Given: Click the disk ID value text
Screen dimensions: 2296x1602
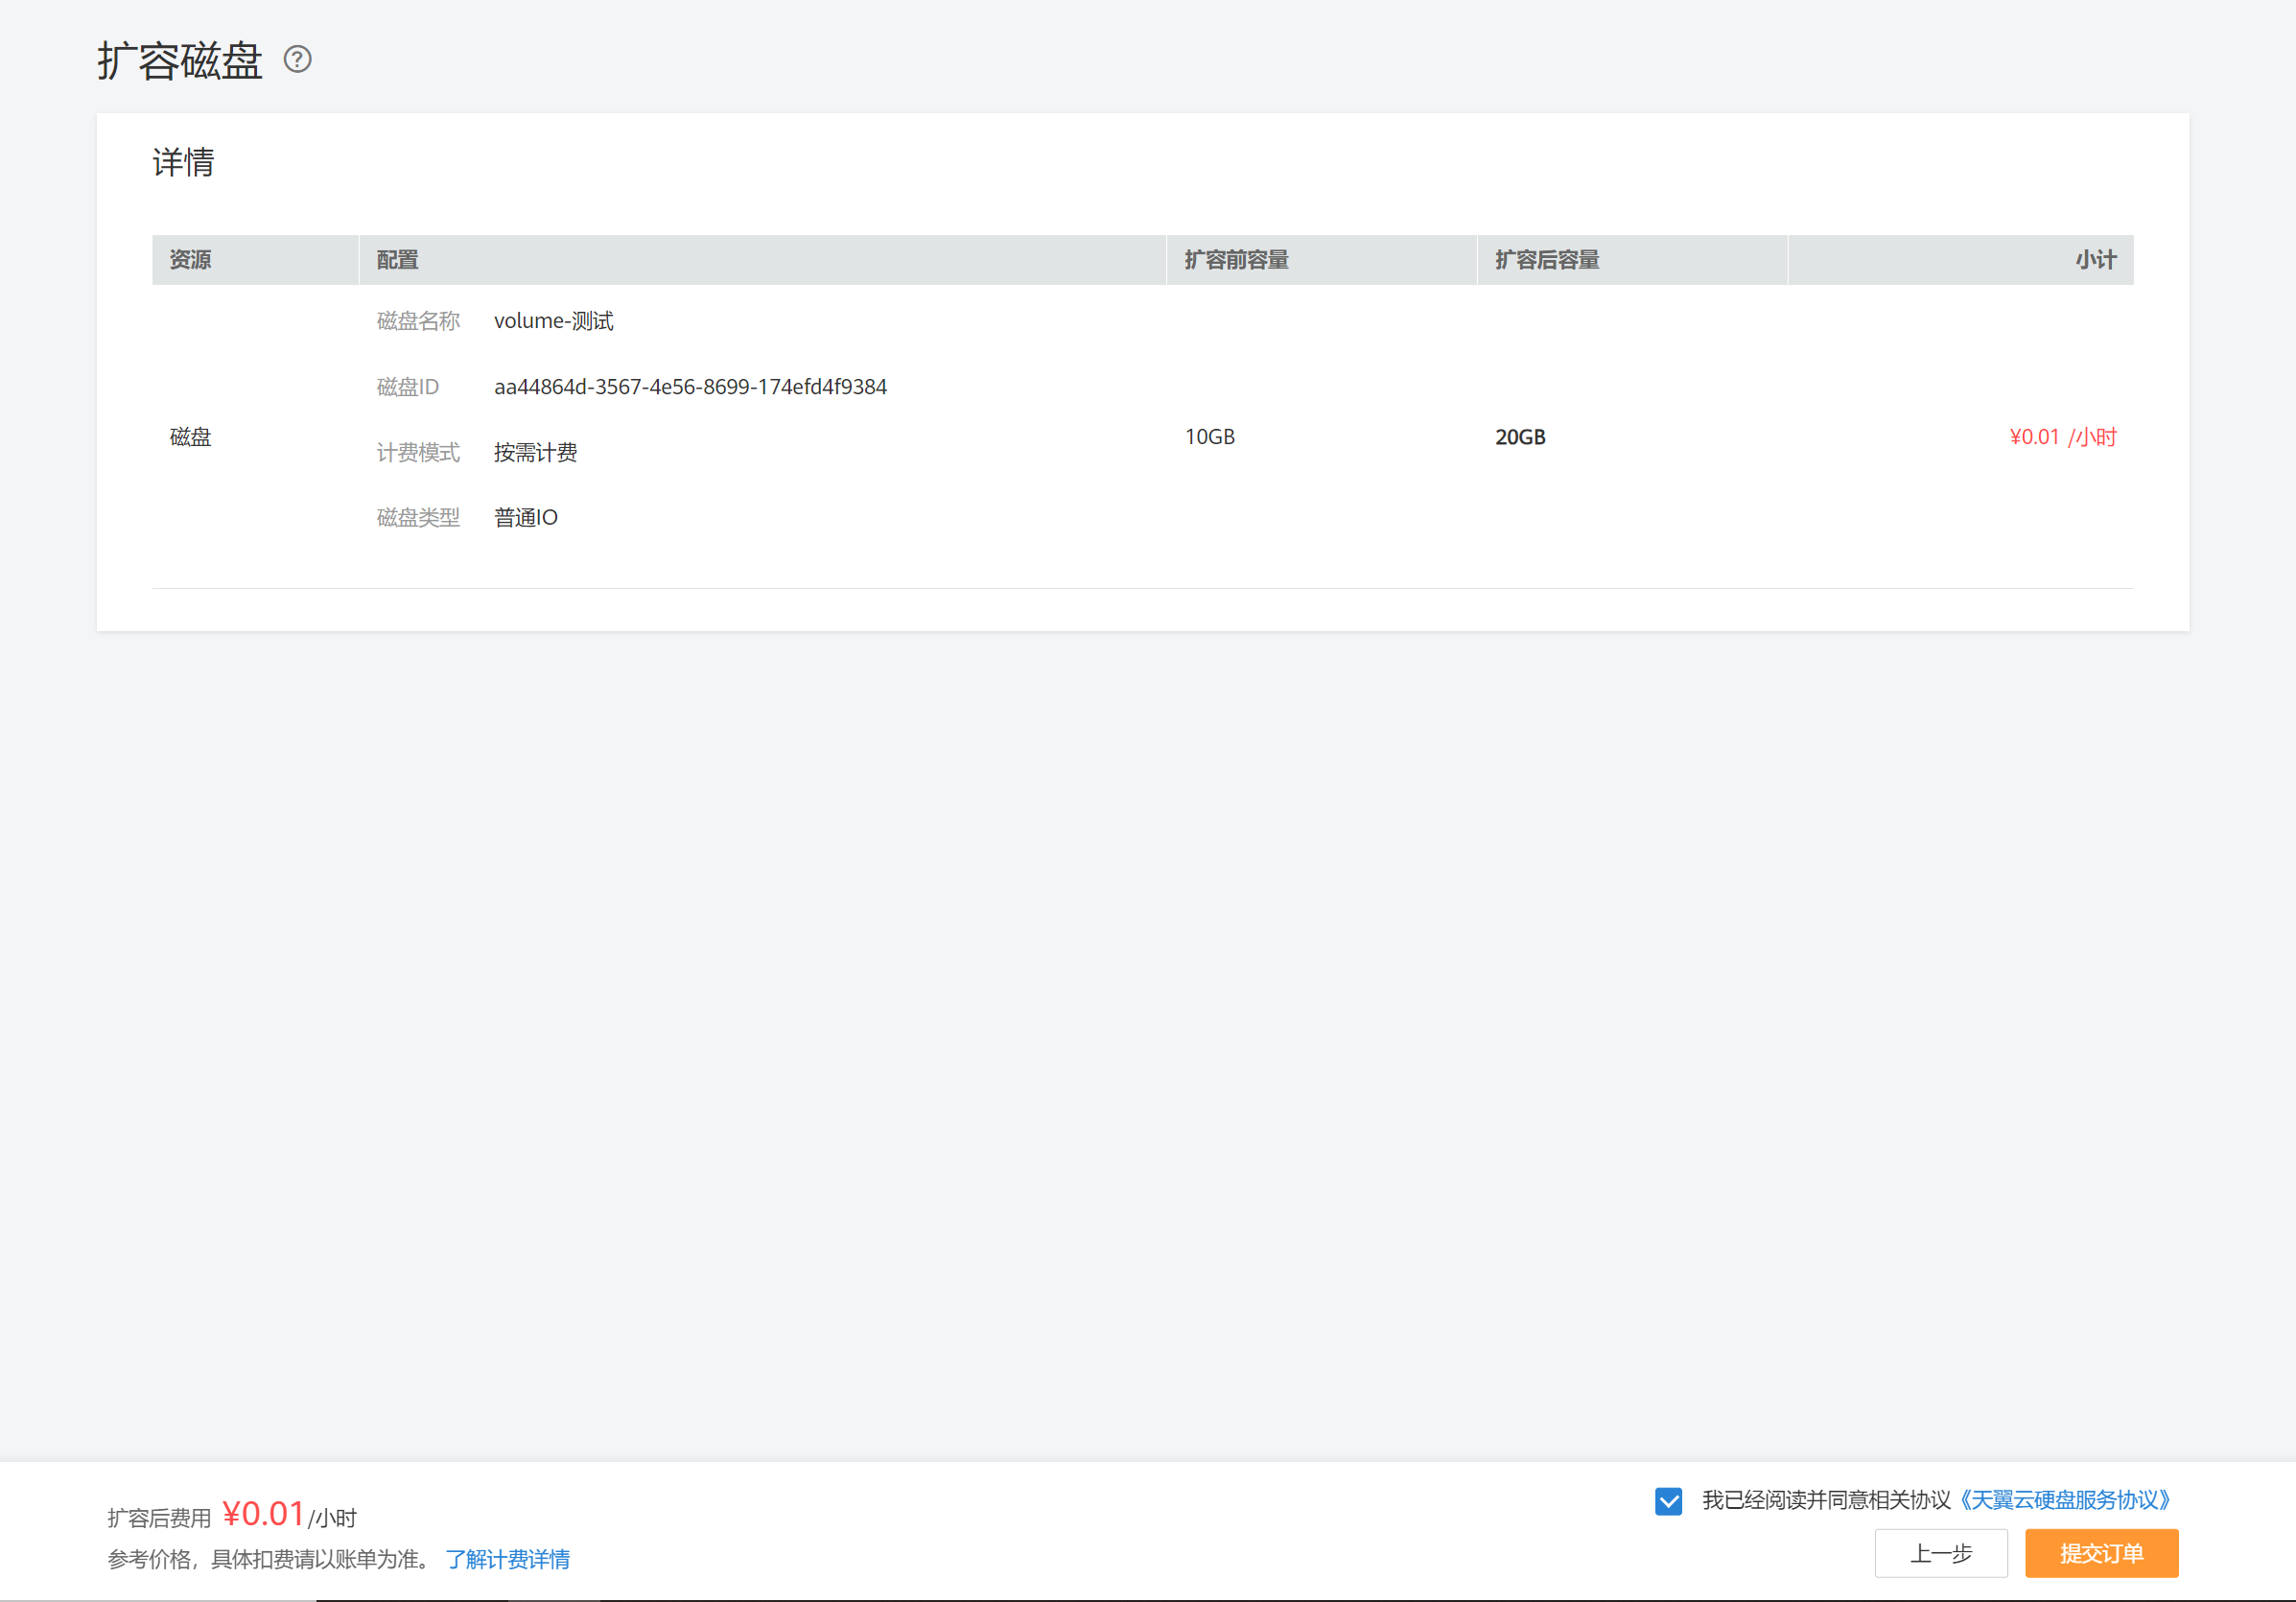Looking at the screenshot, I should 690,387.
